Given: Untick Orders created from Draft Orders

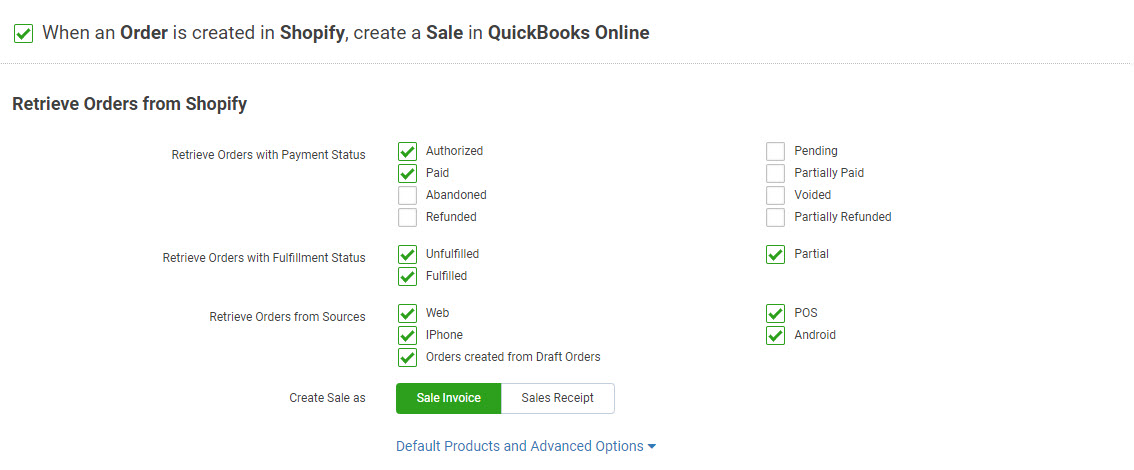Looking at the screenshot, I should click(407, 357).
